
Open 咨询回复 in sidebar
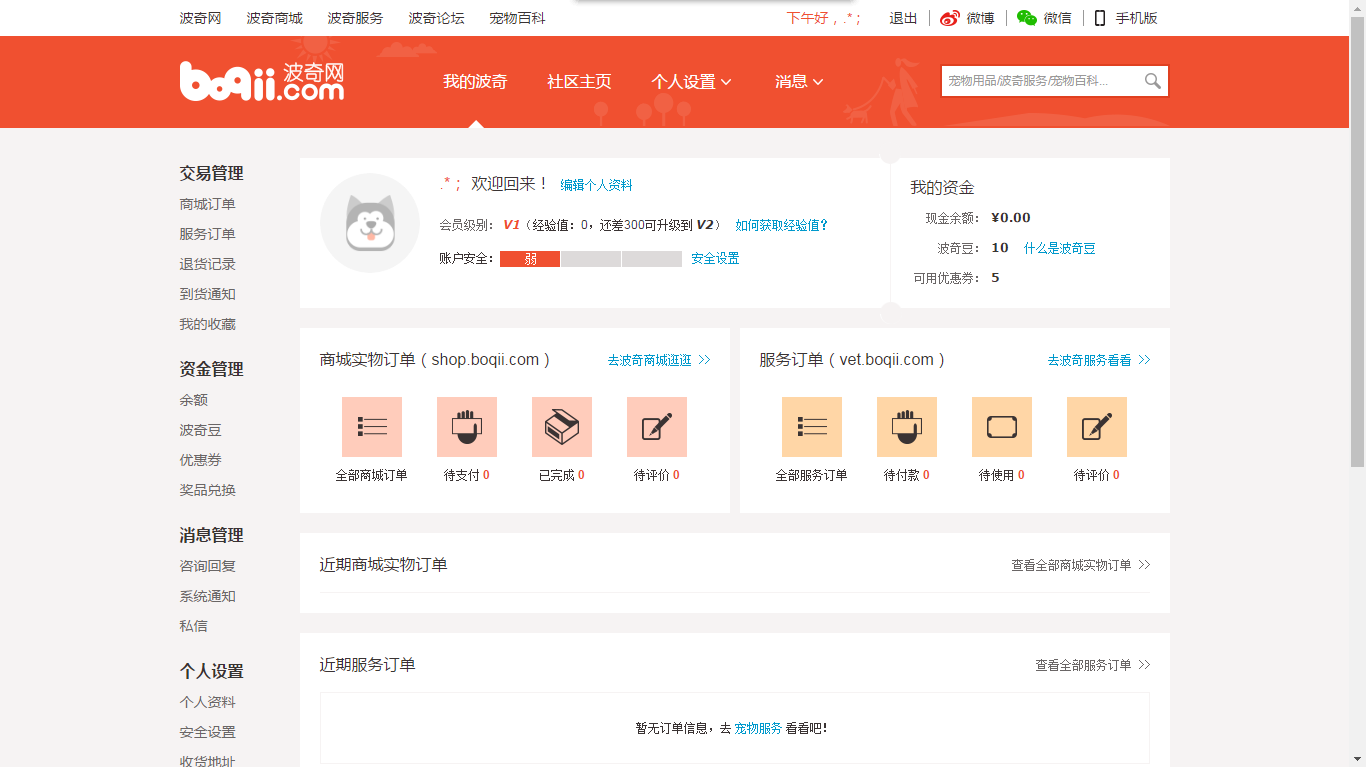208,566
